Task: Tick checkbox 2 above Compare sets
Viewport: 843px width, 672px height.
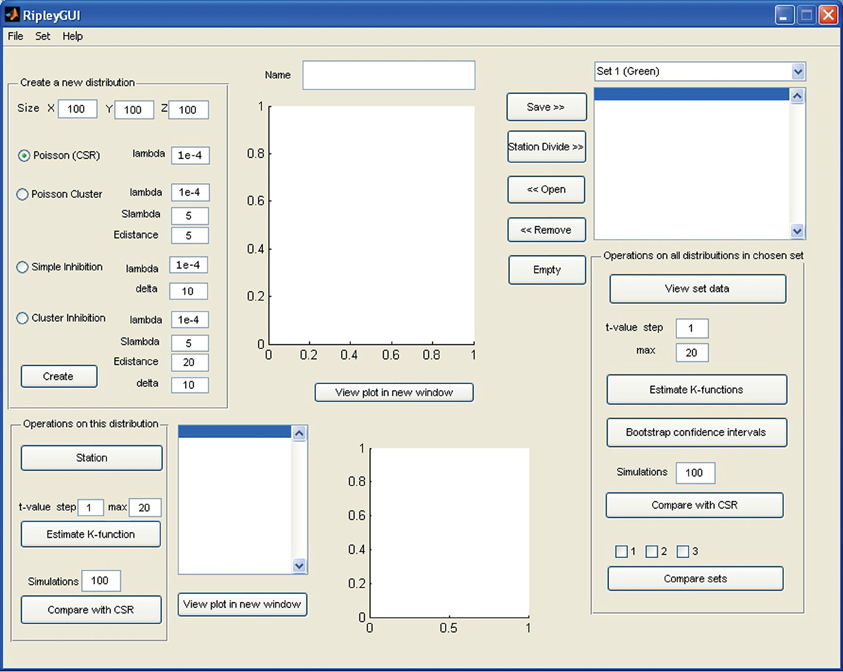Action: point(652,552)
